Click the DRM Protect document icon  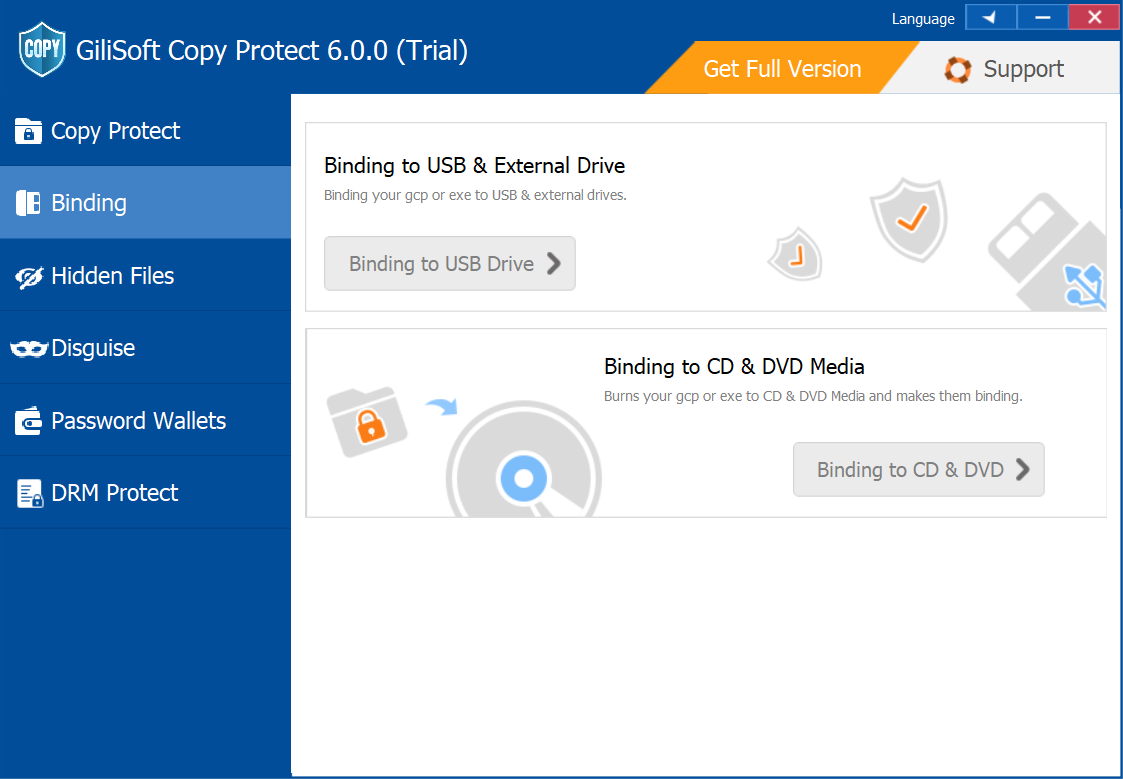click(29, 493)
